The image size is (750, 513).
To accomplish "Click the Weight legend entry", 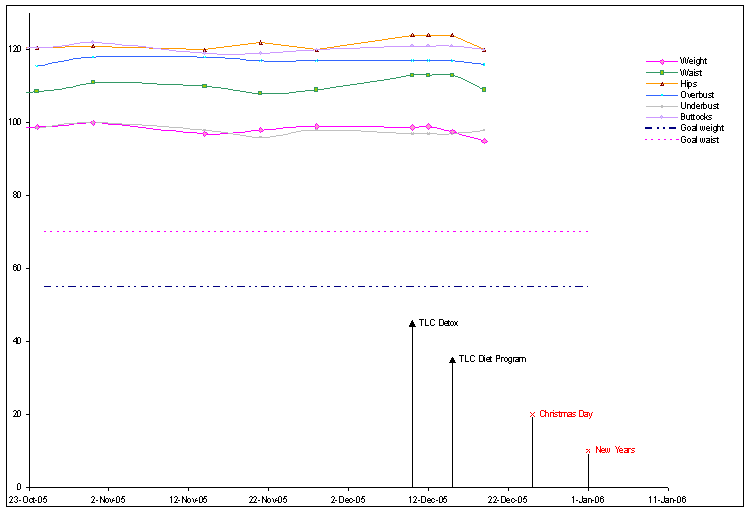I will click(676, 61).
